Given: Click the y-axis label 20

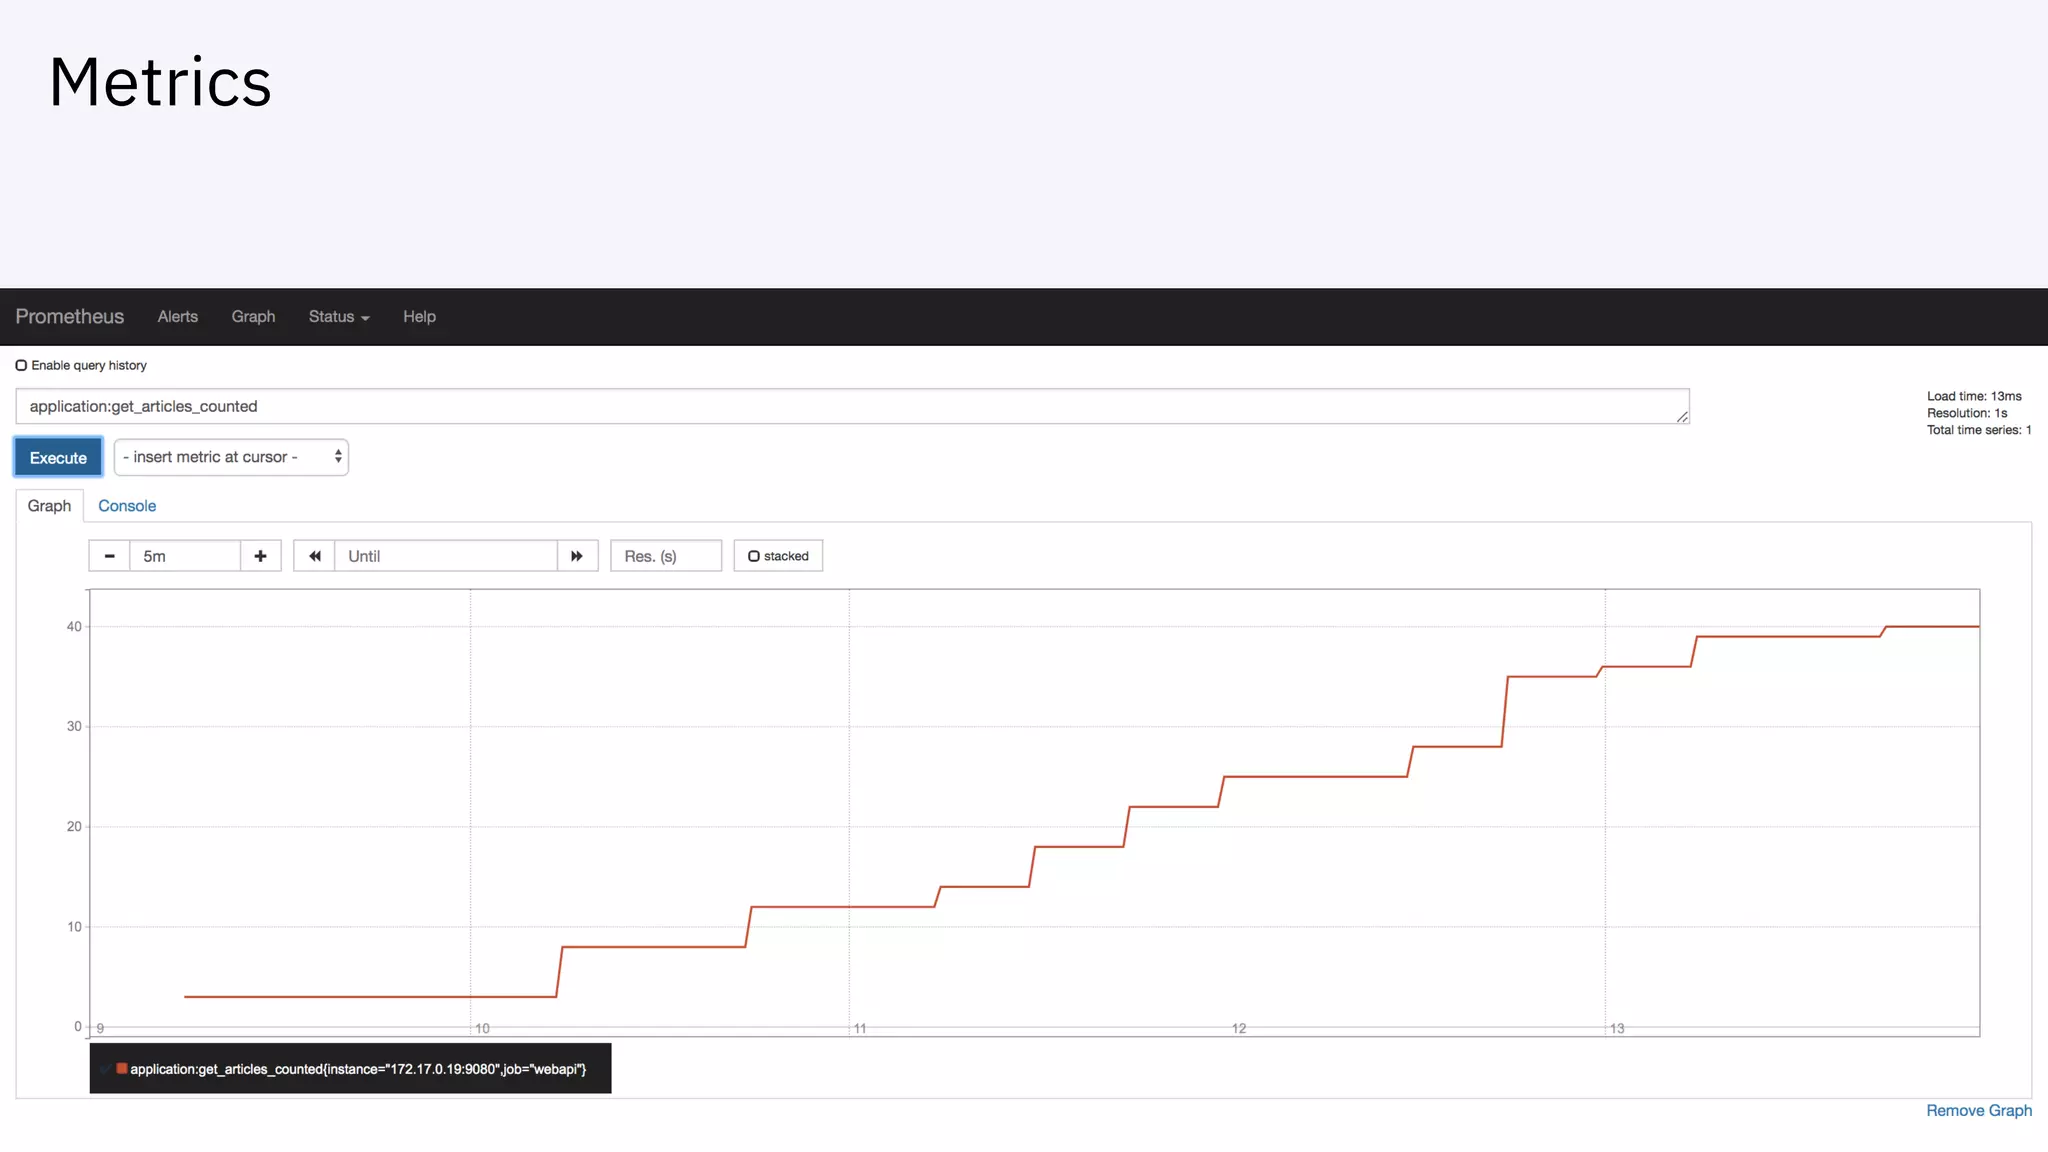Looking at the screenshot, I should 74,827.
